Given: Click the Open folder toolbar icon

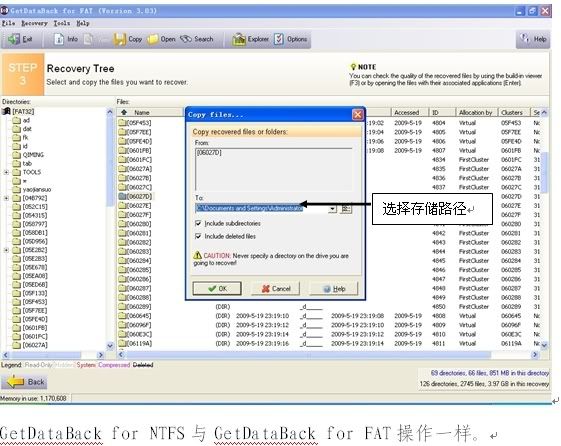Looking at the screenshot, I should [153, 39].
